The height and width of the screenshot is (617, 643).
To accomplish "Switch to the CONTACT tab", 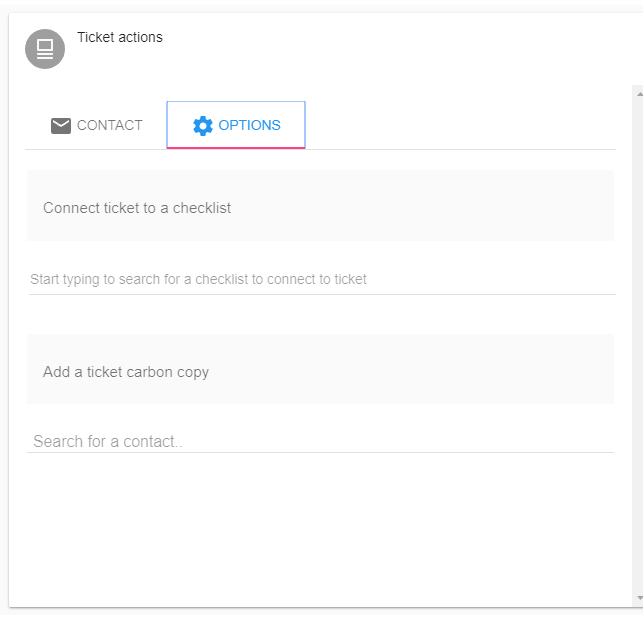I will tap(96, 125).
